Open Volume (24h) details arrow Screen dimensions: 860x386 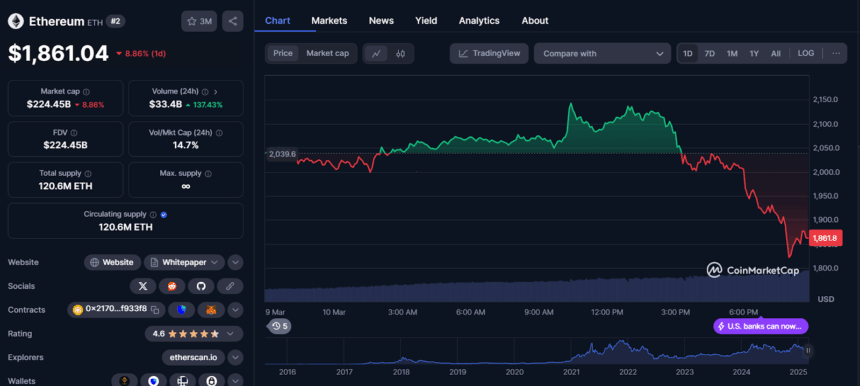coord(216,92)
